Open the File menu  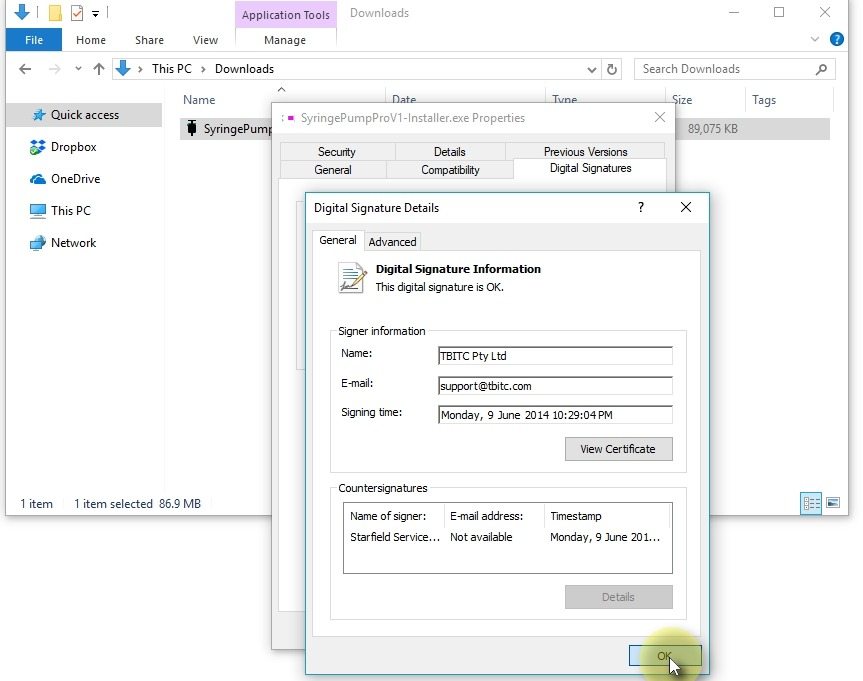click(34, 40)
